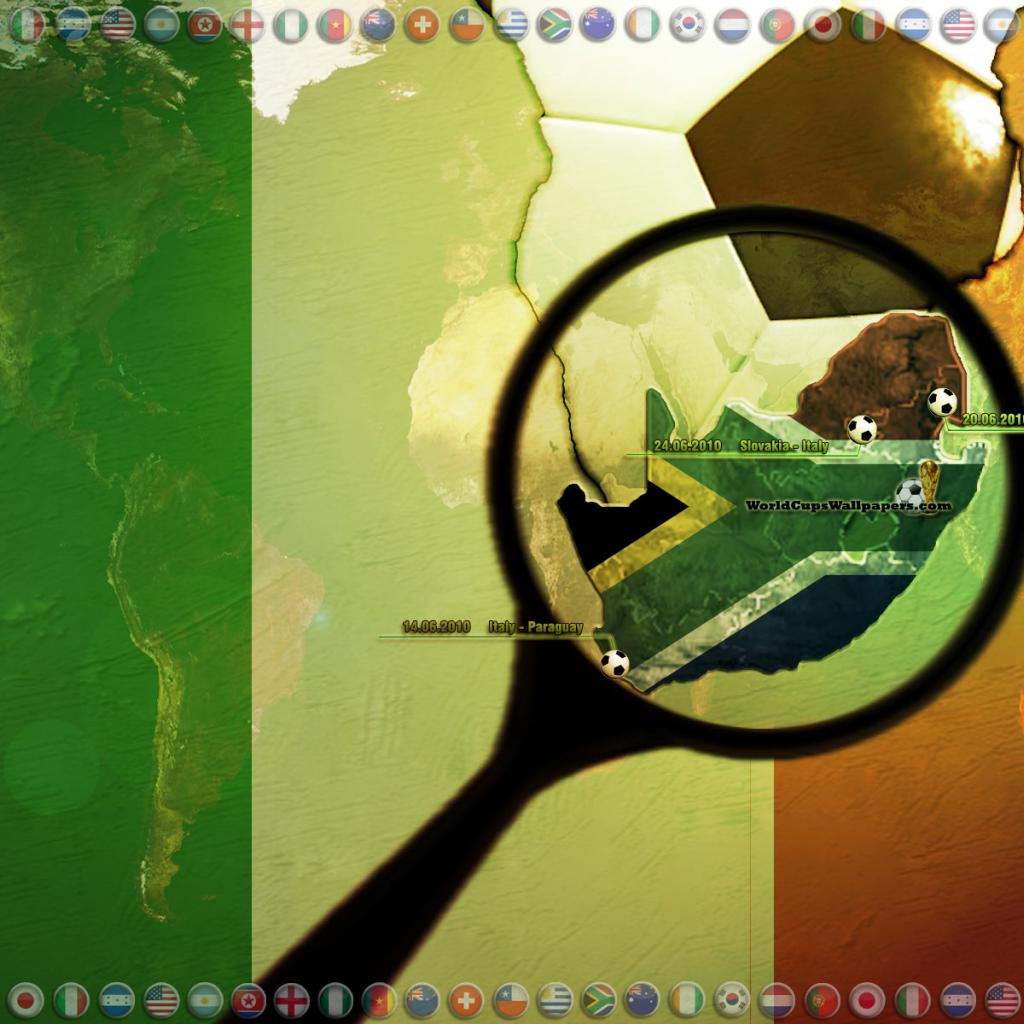The image size is (1024, 1024).
Task: Click the New Zealand flag in the bottom row
Action: tap(422, 999)
